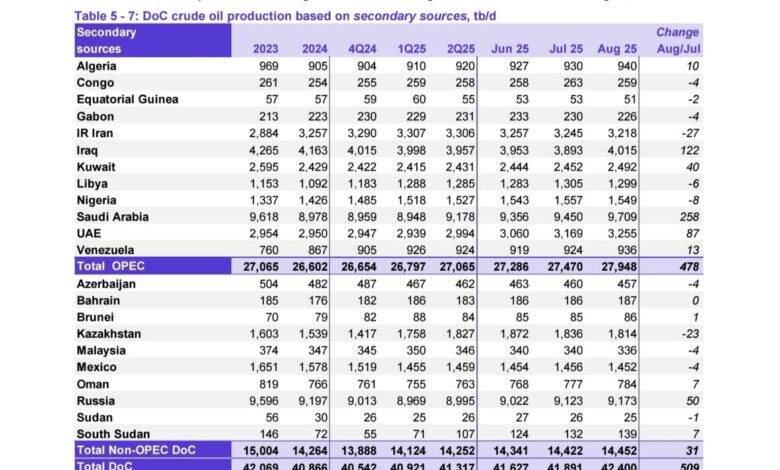Select the 'Total Non-OPEC DoC' row label
Screen dimensions: 780x470
tap(138, 451)
